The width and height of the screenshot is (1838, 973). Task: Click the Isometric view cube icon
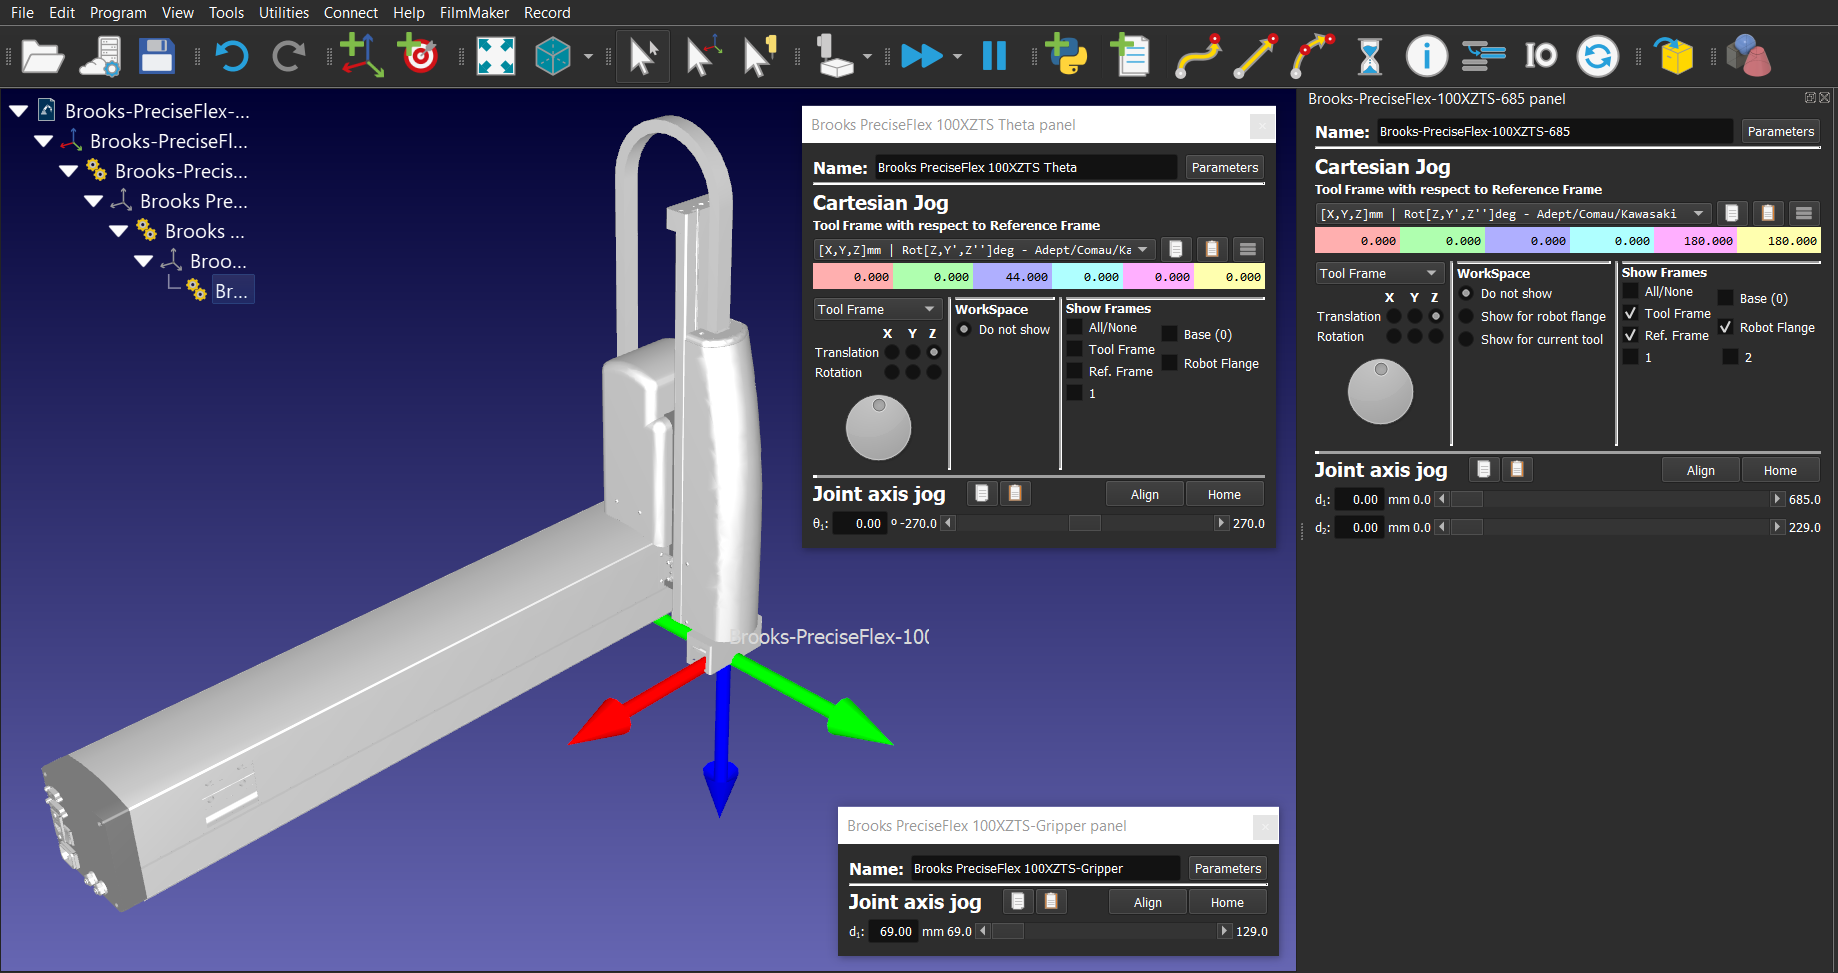[x=553, y=56]
